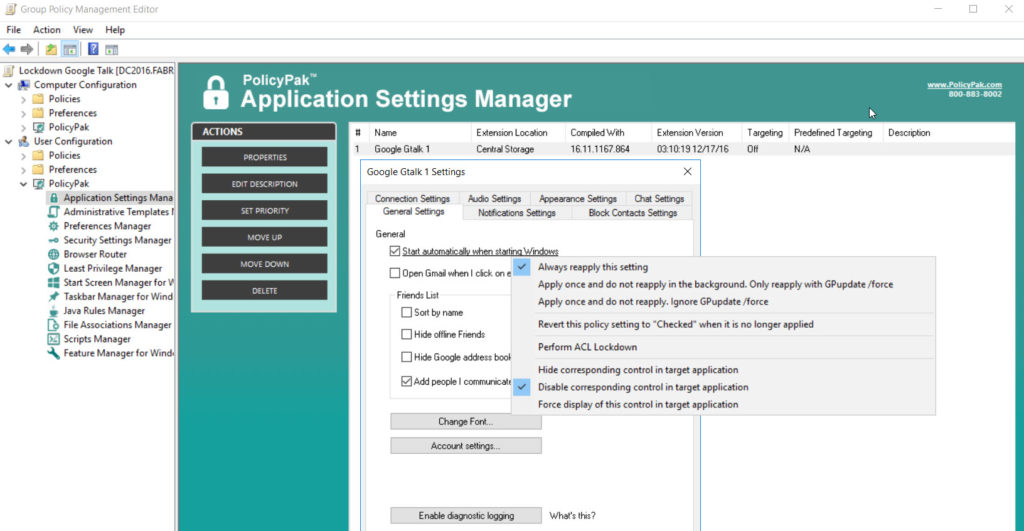
Task: Open the File menu
Action: (x=13, y=30)
